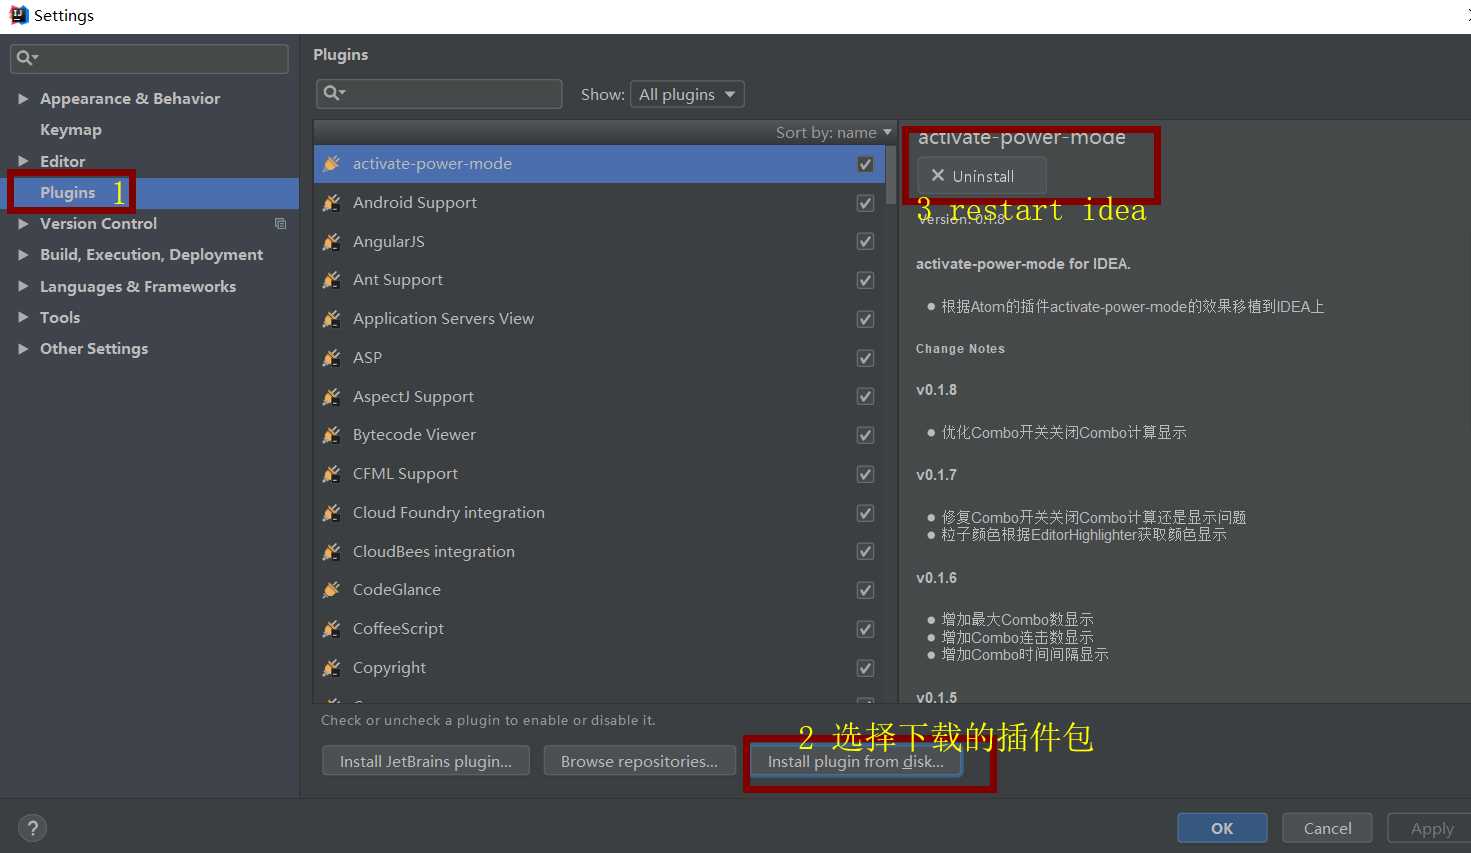Click the IntelliJ IDEA logo in title bar
Screen dimensions: 1471x853
pos(18,15)
